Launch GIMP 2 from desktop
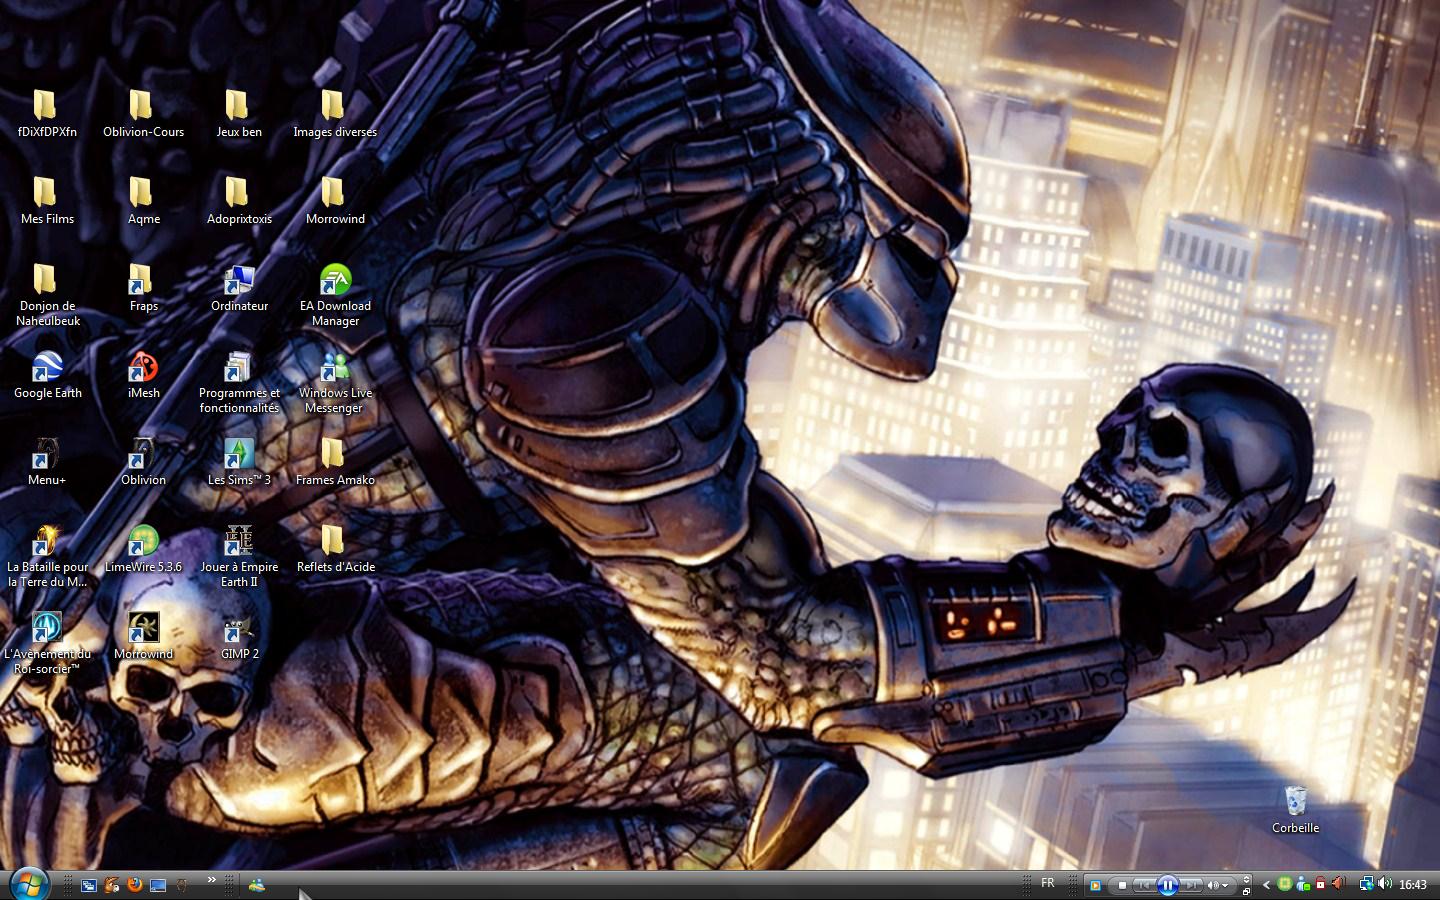The height and width of the screenshot is (900, 1440). [x=239, y=630]
